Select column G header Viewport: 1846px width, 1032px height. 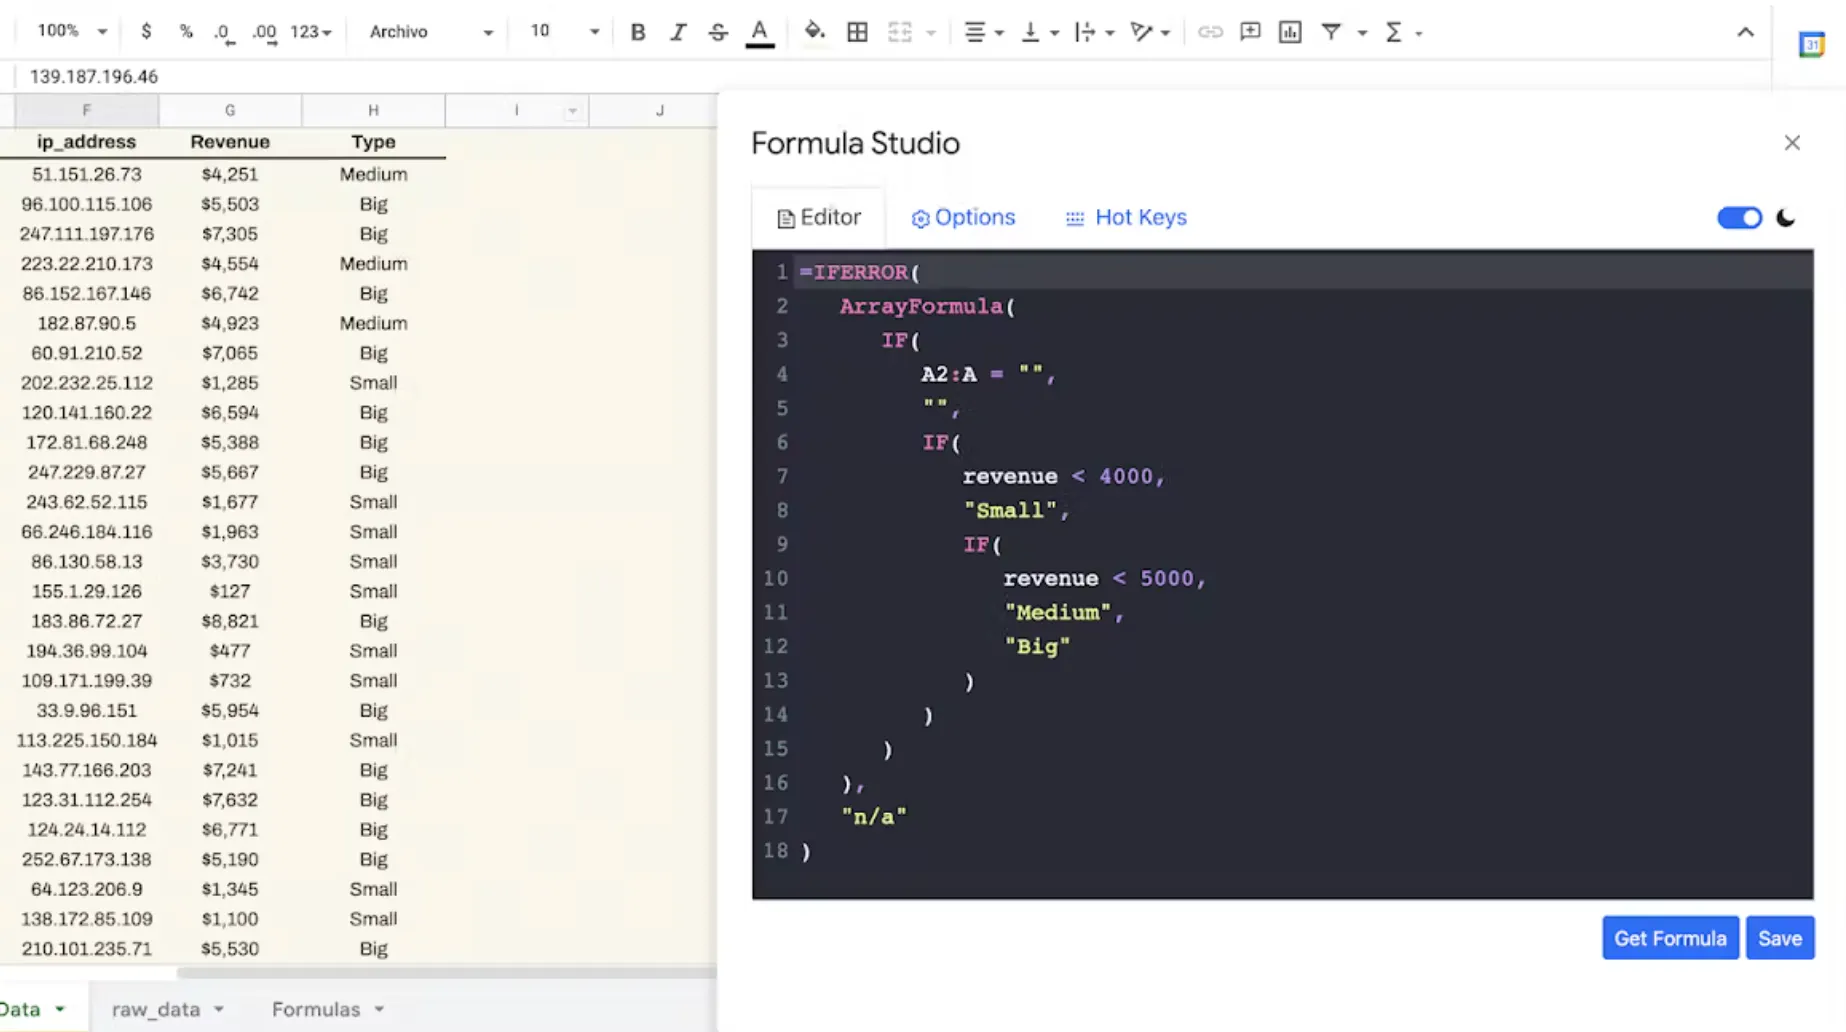[x=230, y=110]
